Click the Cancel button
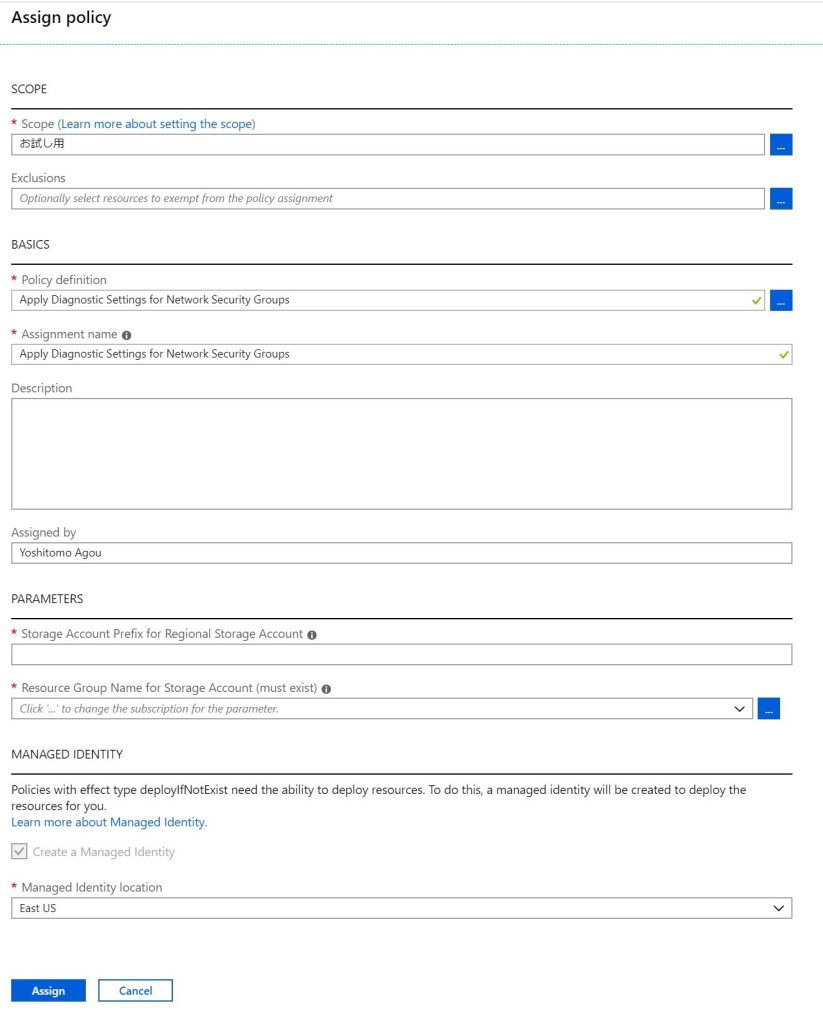This screenshot has width=823, height=1024. pyautogui.click(x=135, y=991)
